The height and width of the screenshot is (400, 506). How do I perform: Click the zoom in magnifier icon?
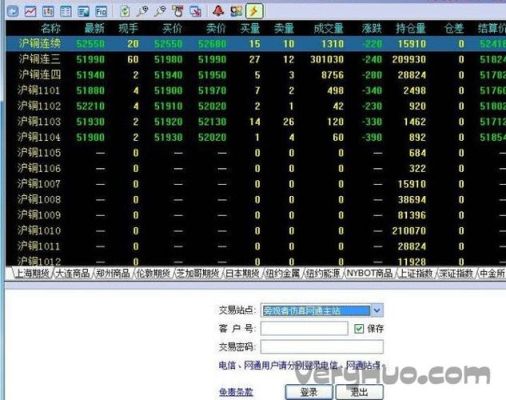coord(143,12)
